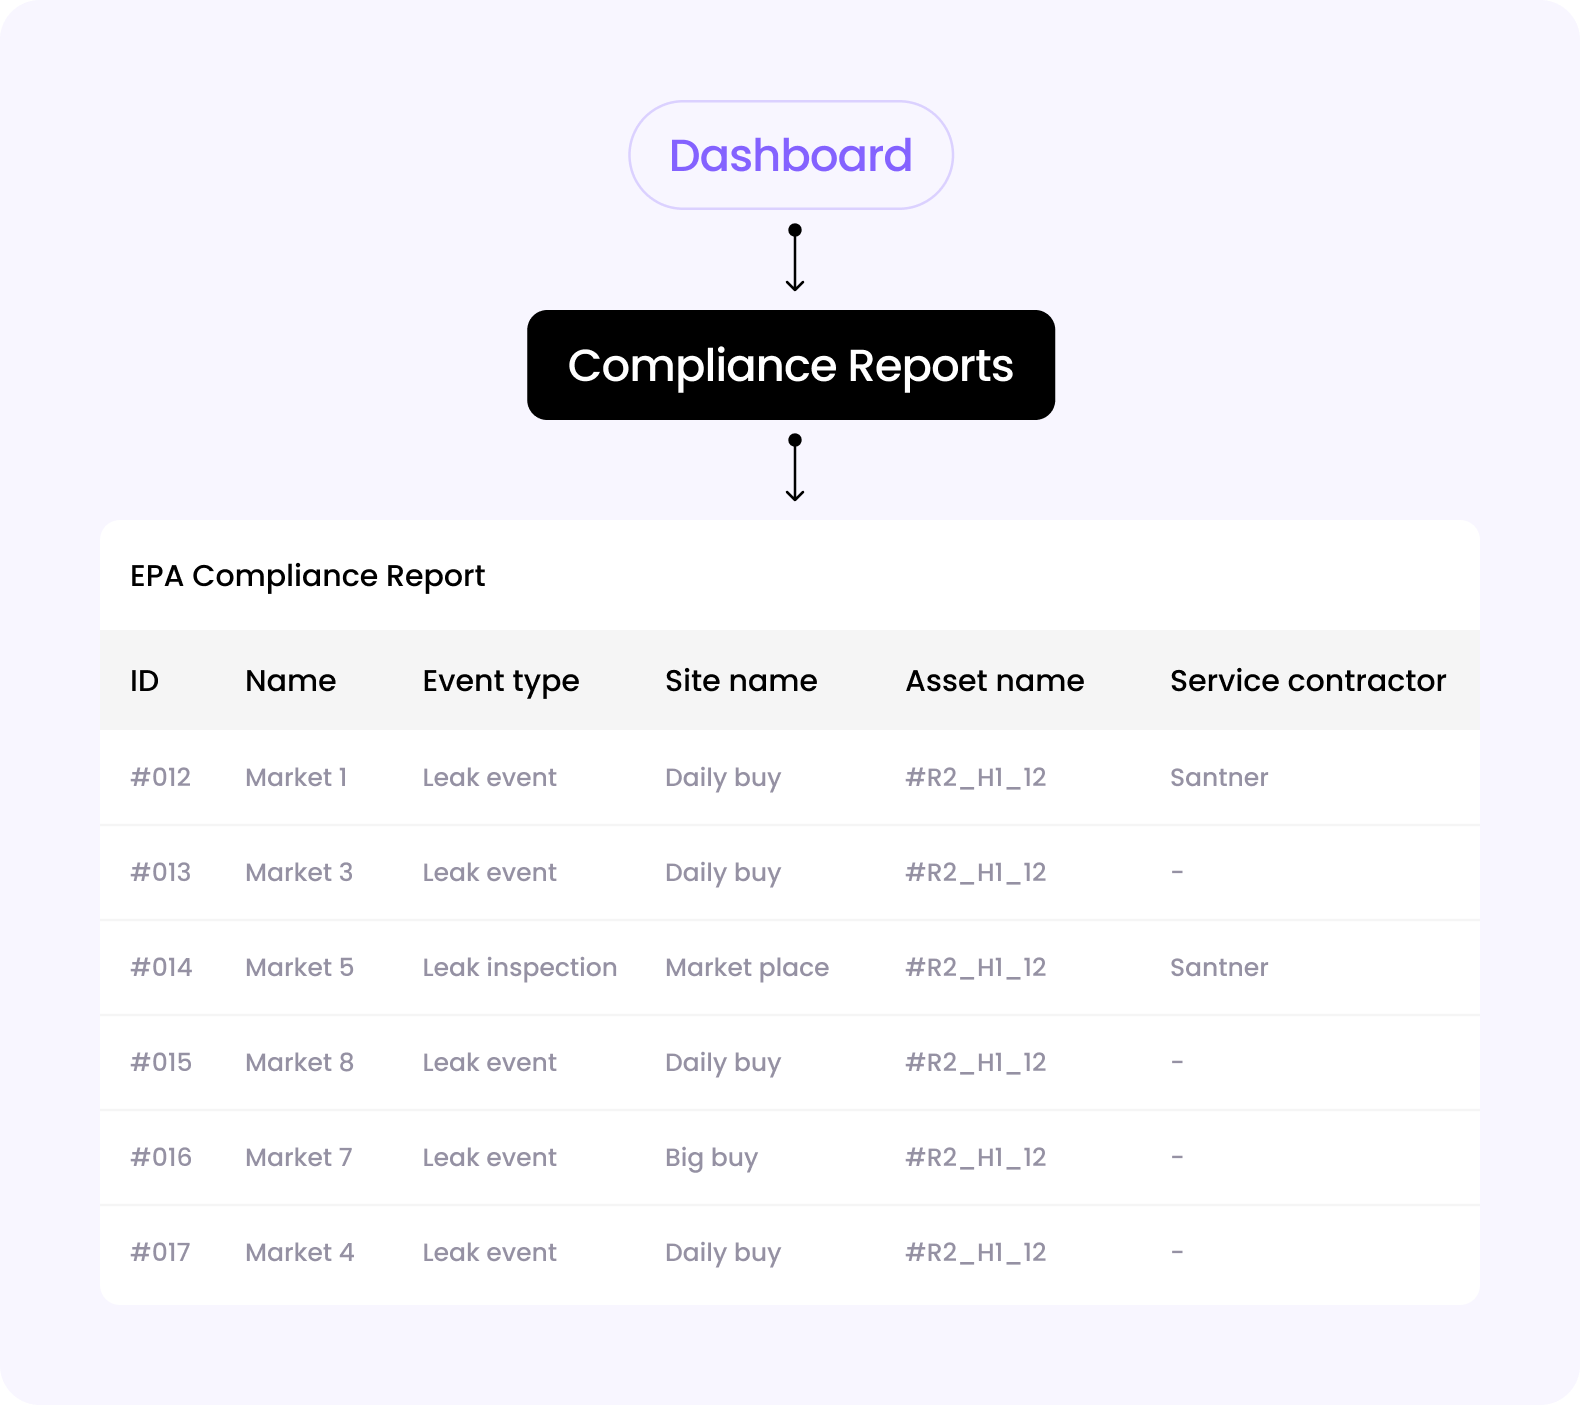Click the Dashboard pill button
The height and width of the screenshot is (1405, 1580).
pos(790,155)
